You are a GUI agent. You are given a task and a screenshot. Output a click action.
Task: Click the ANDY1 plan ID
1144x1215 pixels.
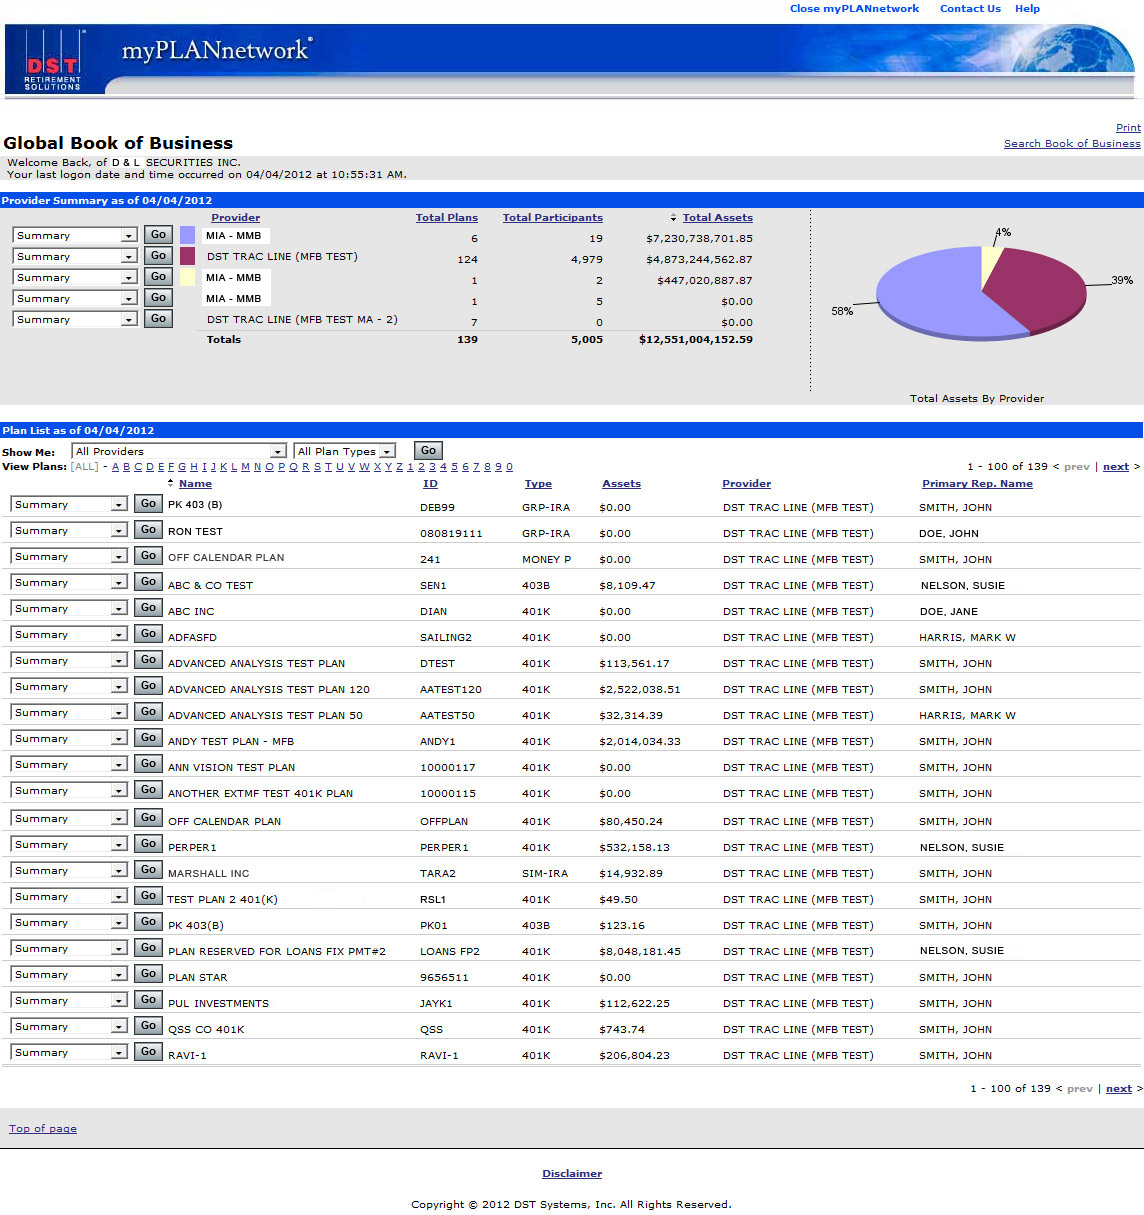click(x=438, y=742)
